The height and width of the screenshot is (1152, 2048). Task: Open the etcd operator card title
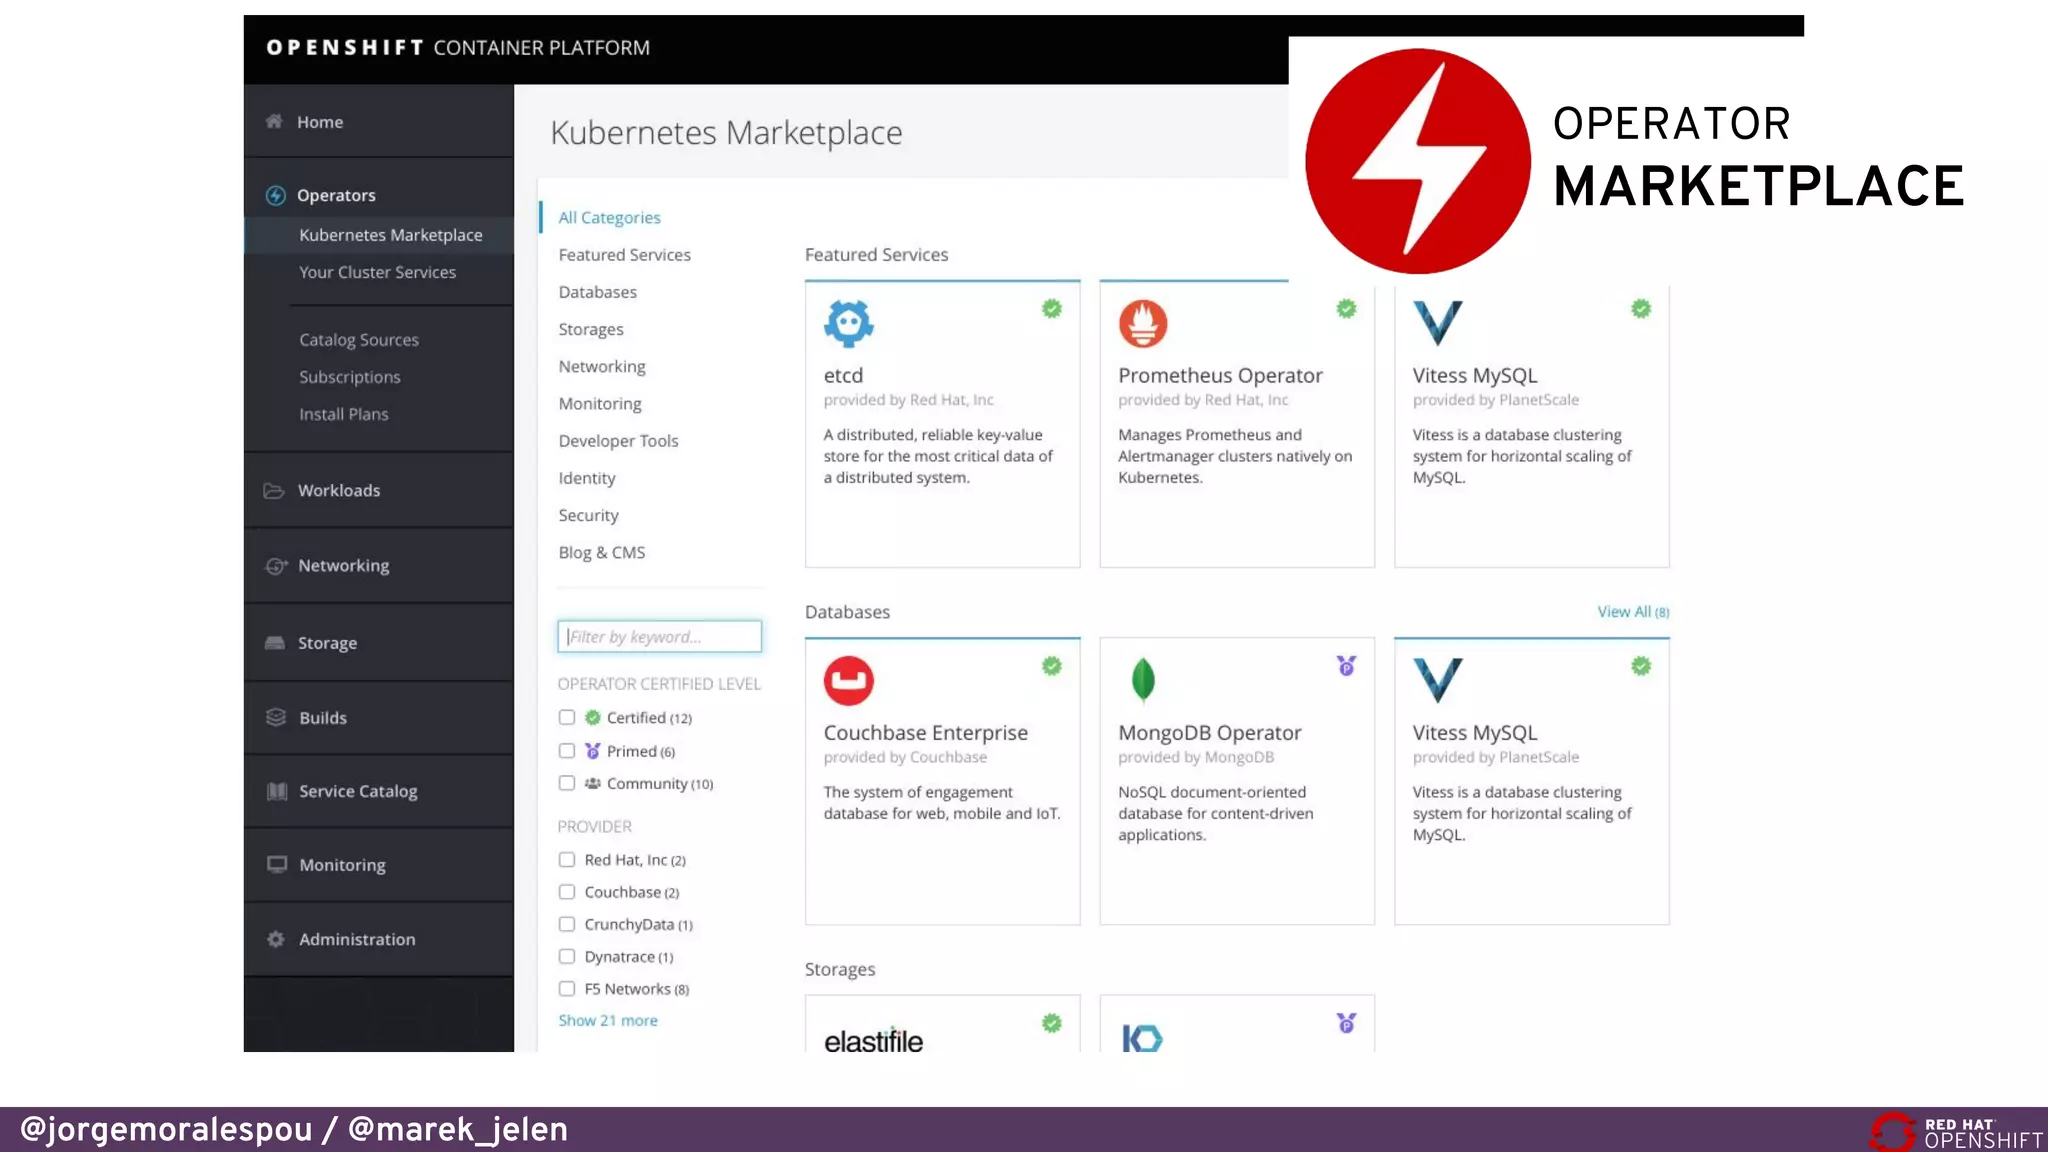click(843, 375)
